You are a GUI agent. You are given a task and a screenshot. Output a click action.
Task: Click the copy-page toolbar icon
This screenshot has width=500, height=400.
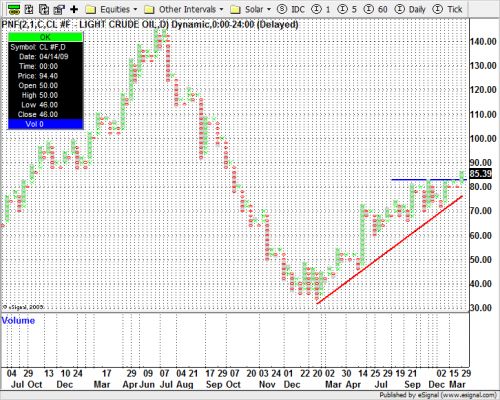point(44,9)
